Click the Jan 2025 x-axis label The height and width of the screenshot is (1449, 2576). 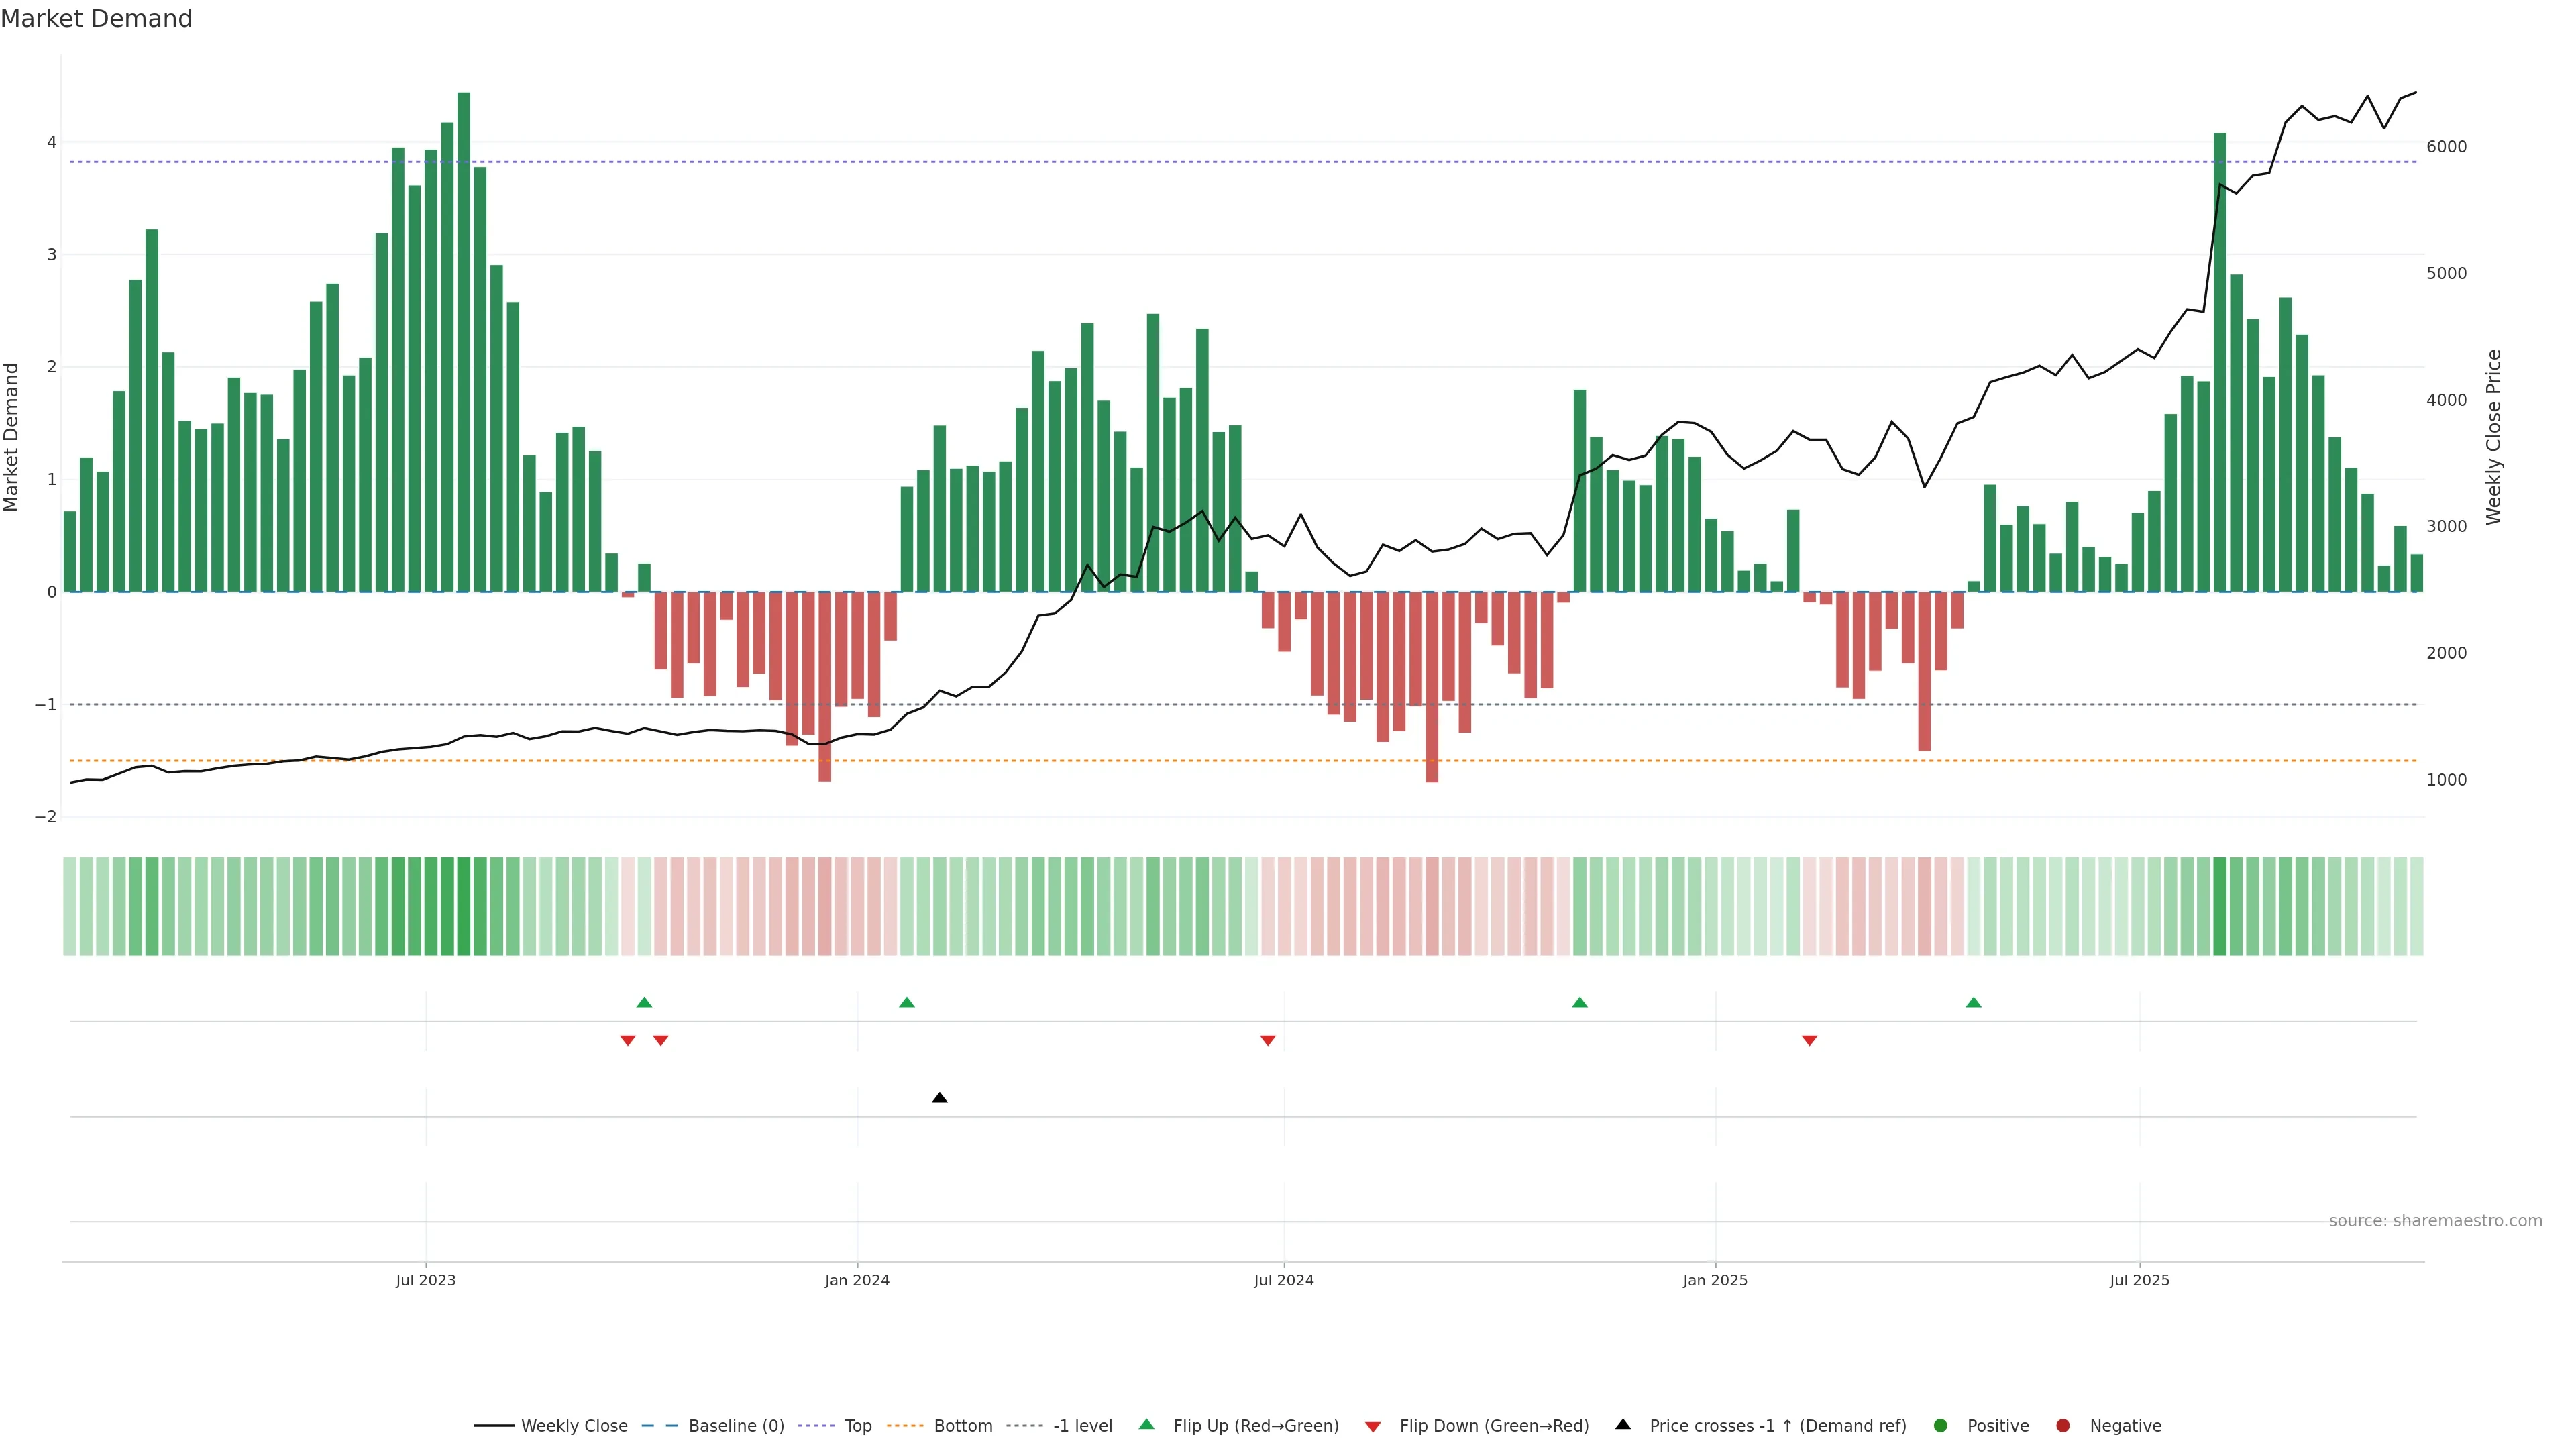pos(1714,1280)
